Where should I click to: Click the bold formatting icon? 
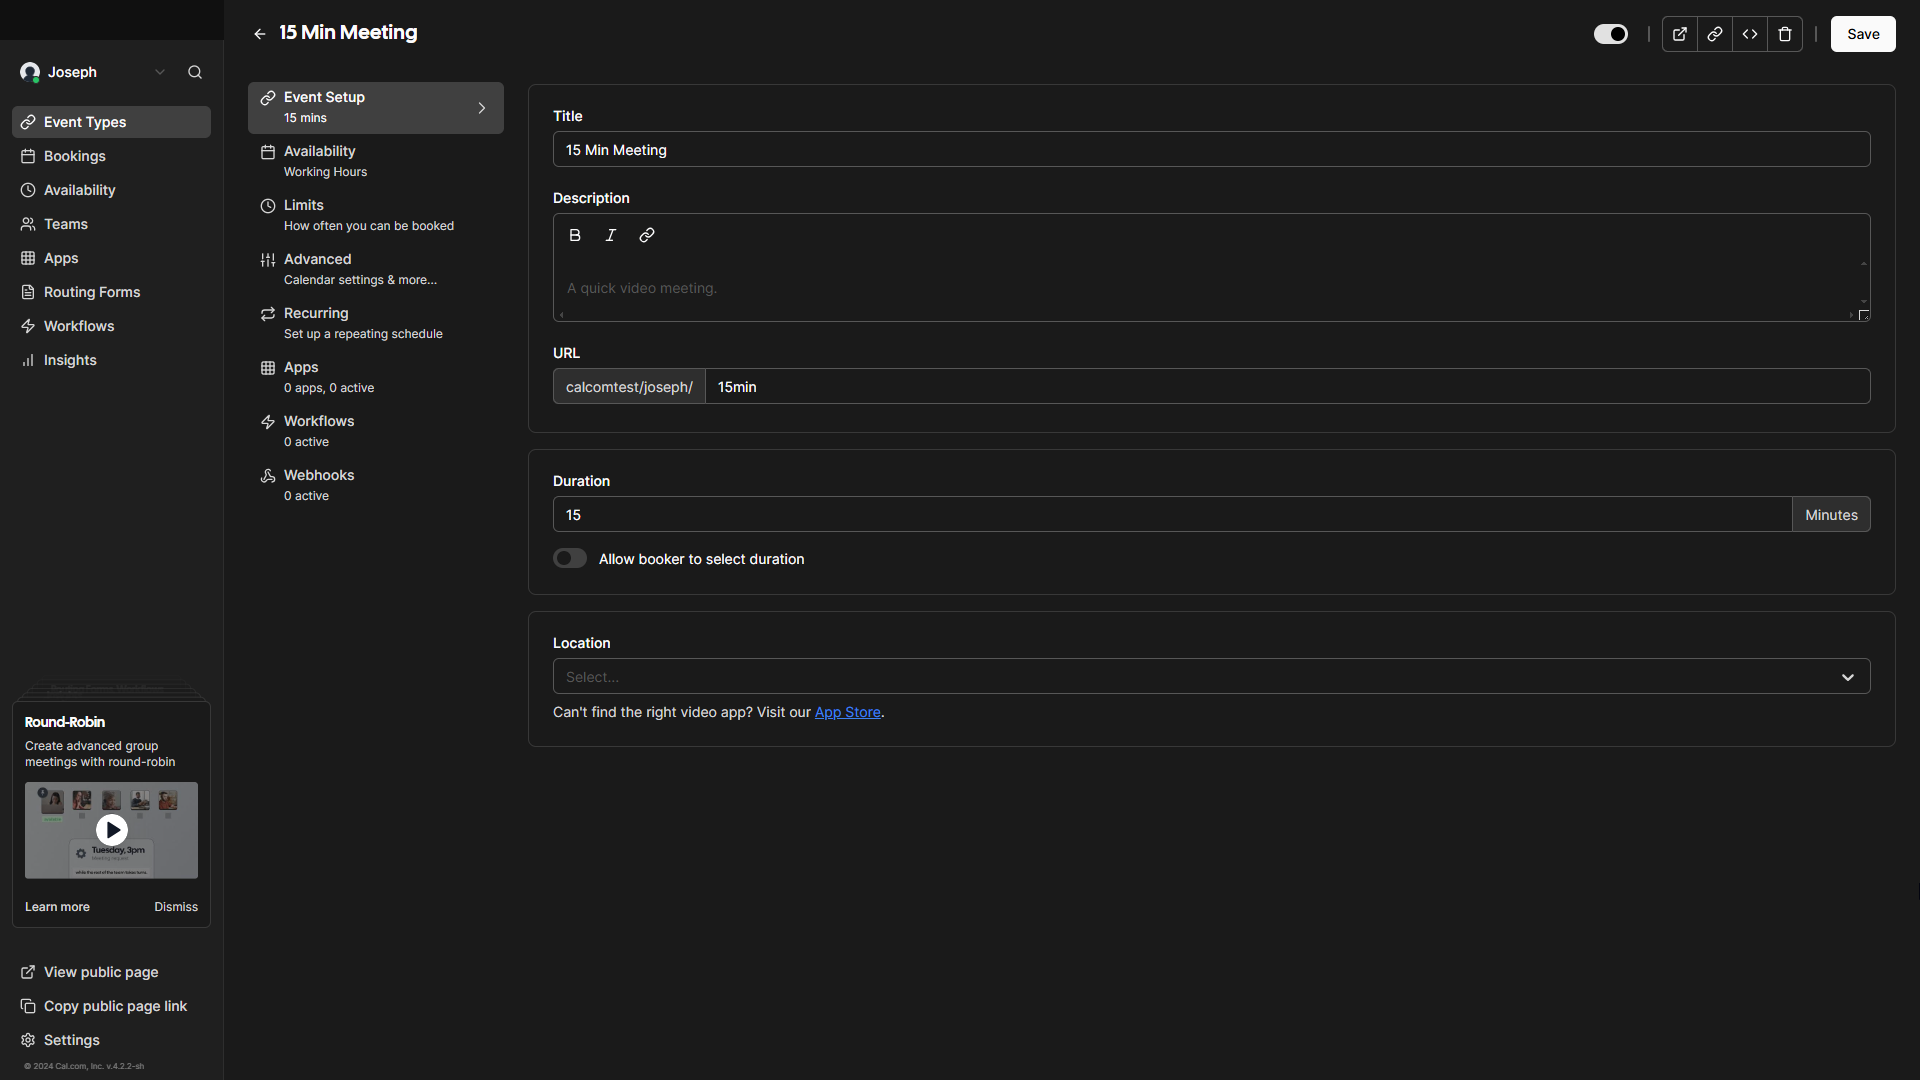pyautogui.click(x=575, y=235)
